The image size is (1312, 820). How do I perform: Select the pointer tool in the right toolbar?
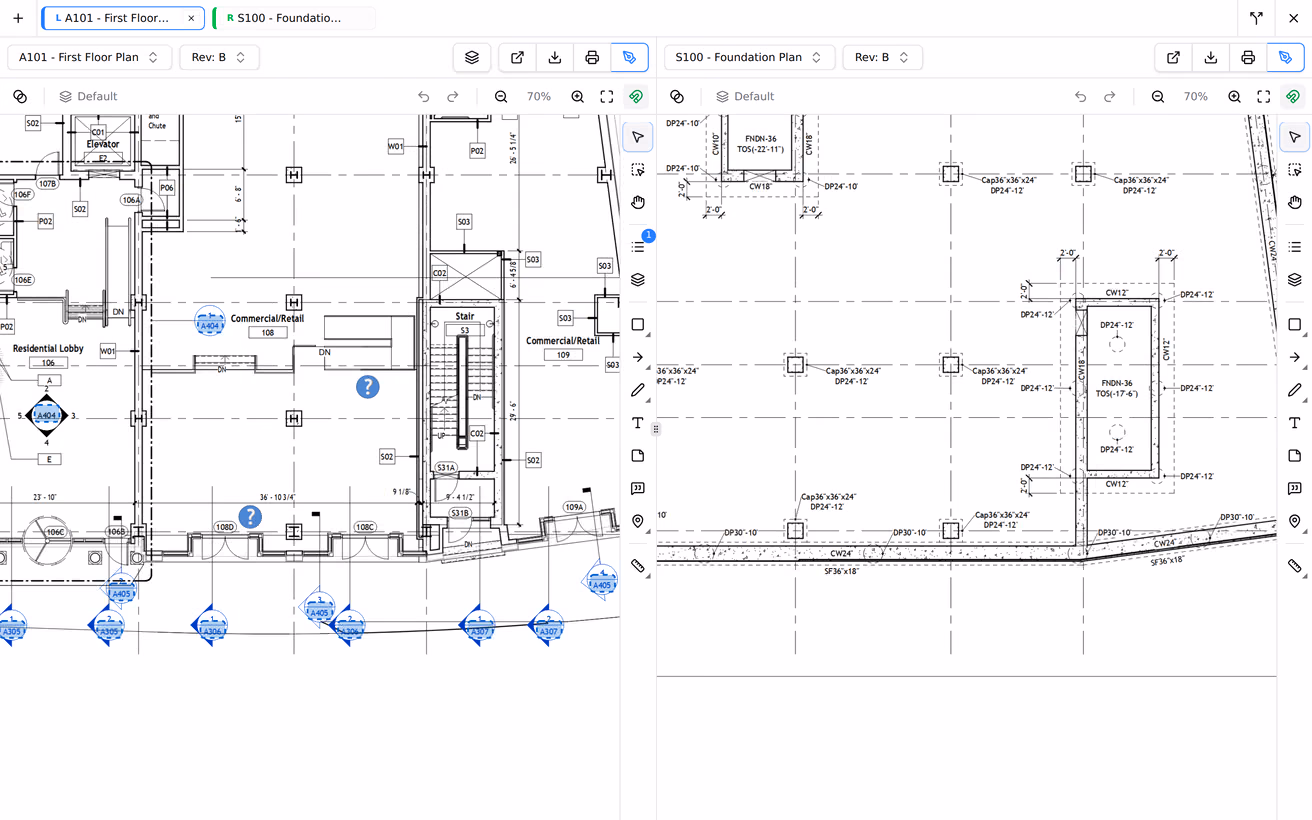[1295, 137]
